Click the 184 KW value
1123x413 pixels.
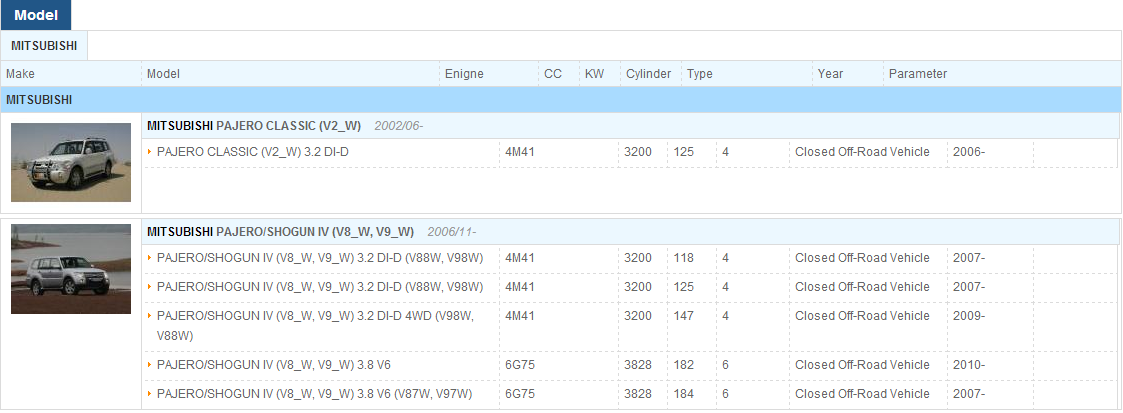coord(684,394)
